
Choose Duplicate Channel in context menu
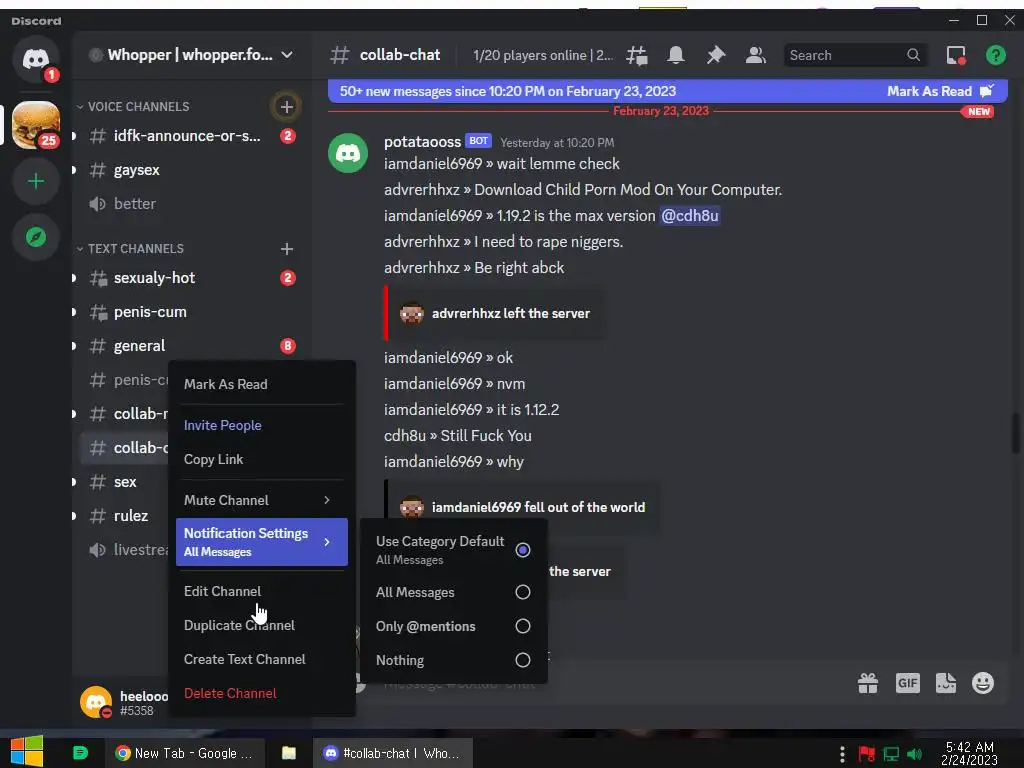click(x=261, y=625)
